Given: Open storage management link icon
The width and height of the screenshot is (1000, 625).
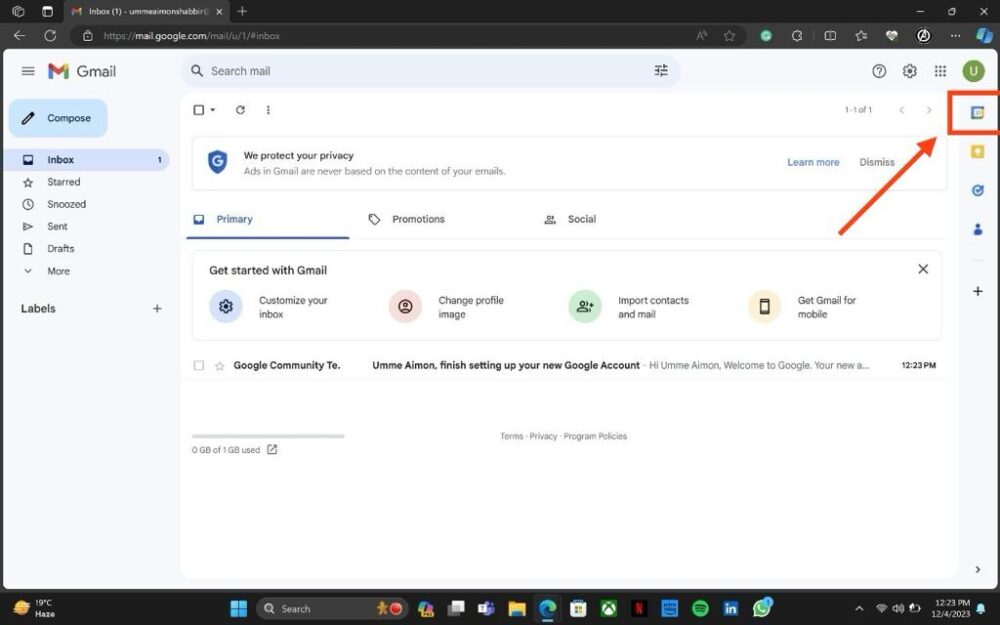Looking at the screenshot, I should (272, 450).
